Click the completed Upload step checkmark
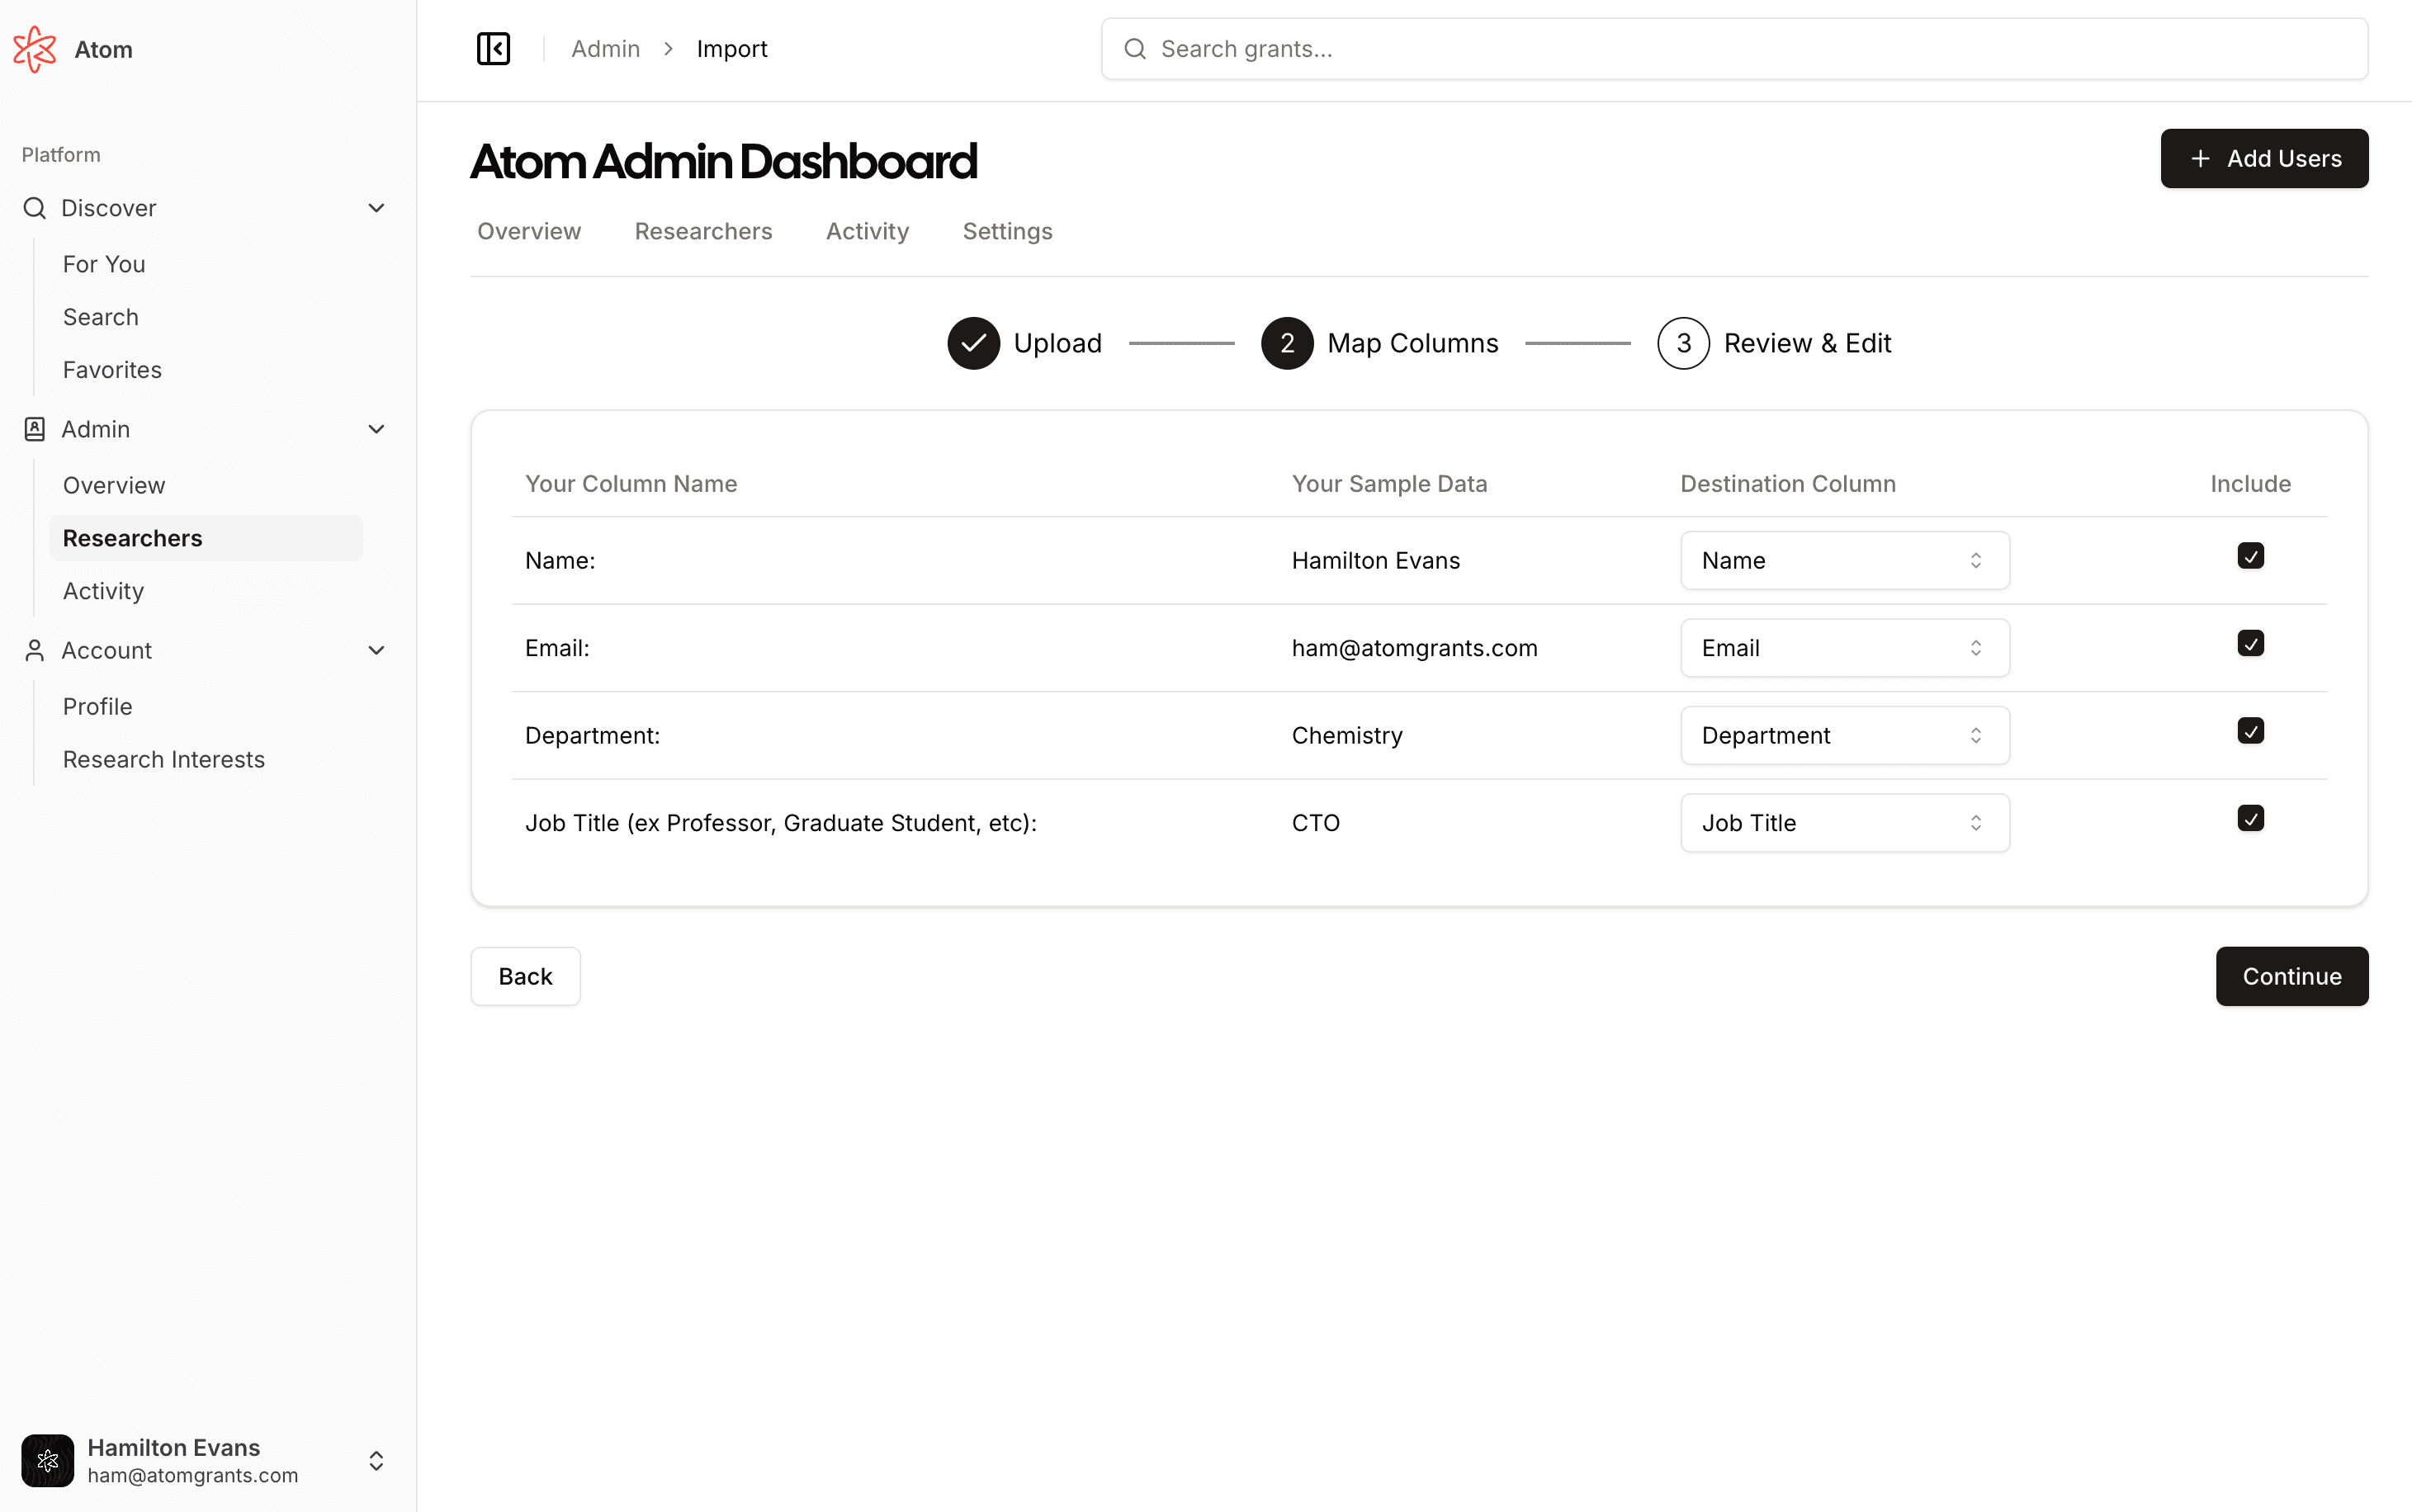2412x1512 pixels. pyautogui.click(x=973, y=343)
